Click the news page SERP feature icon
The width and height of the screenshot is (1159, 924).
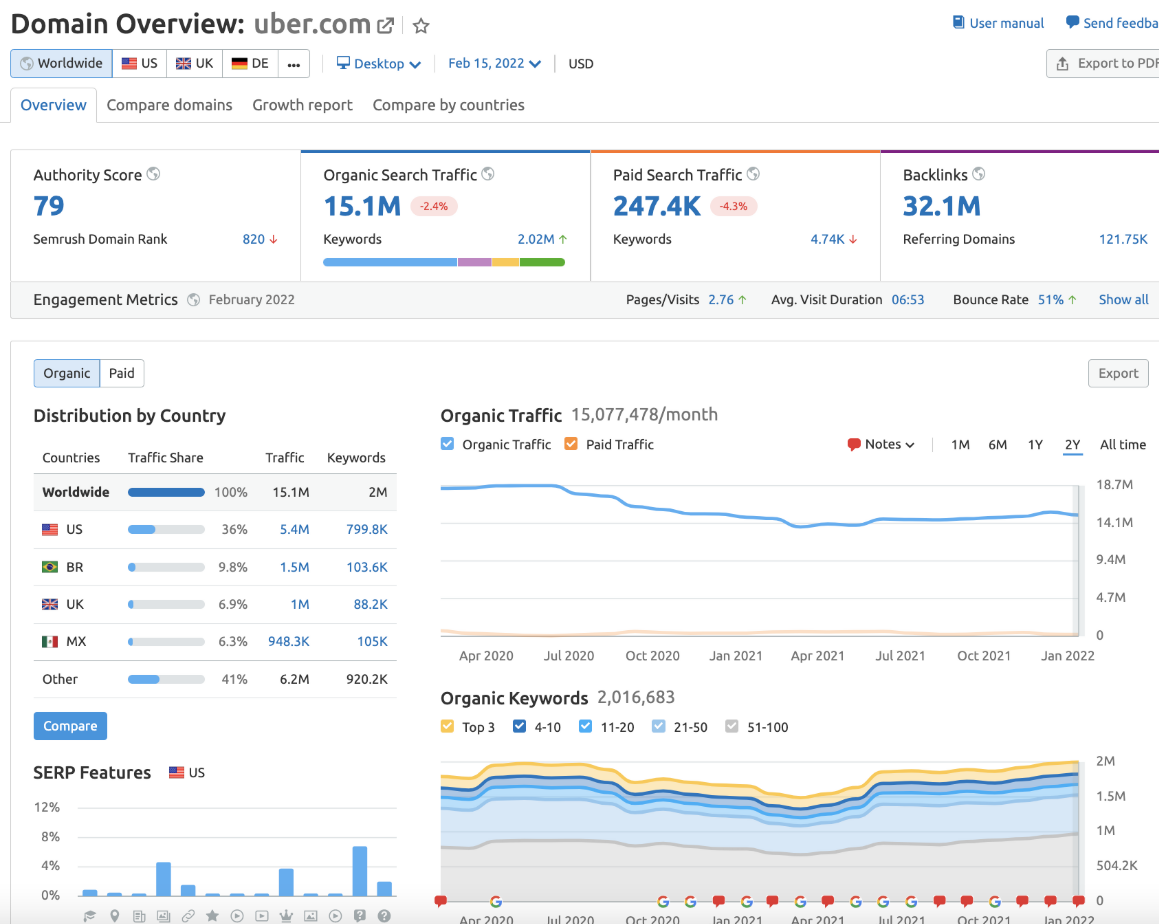(x=139, y=916)
